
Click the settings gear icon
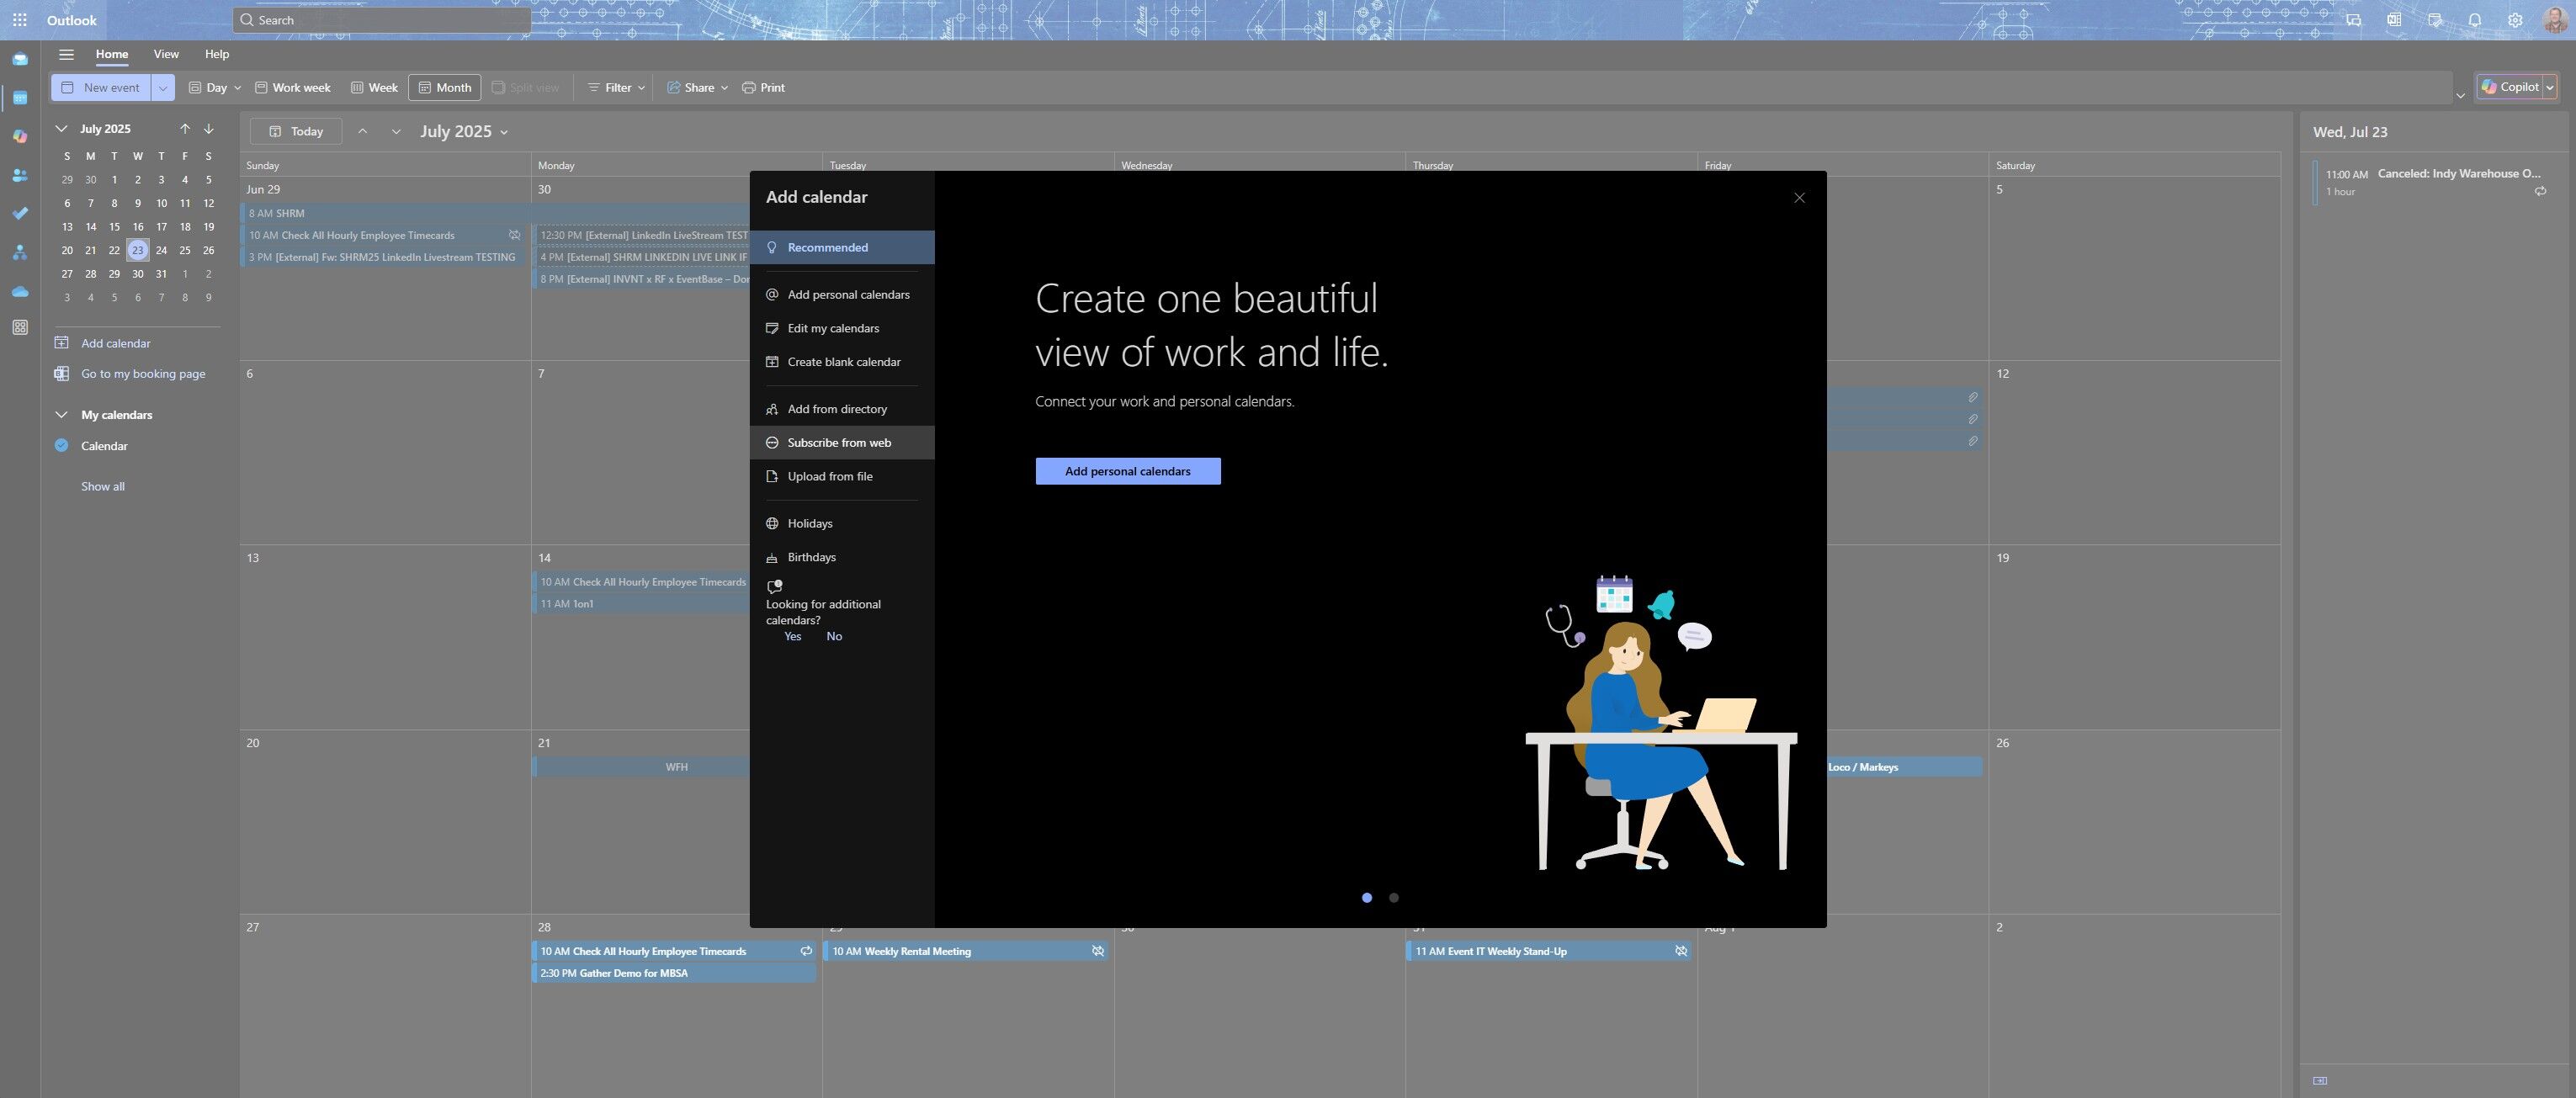click(2514, 20)
